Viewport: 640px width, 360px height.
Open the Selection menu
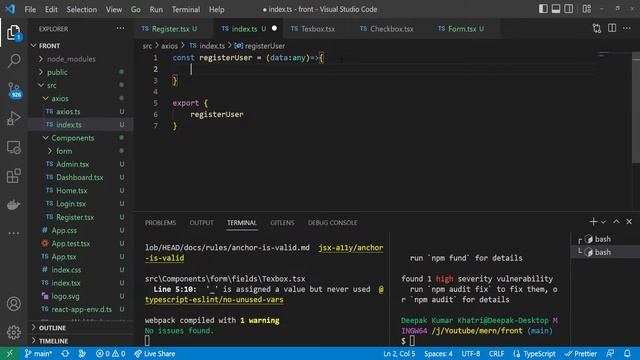click(82, 9)
